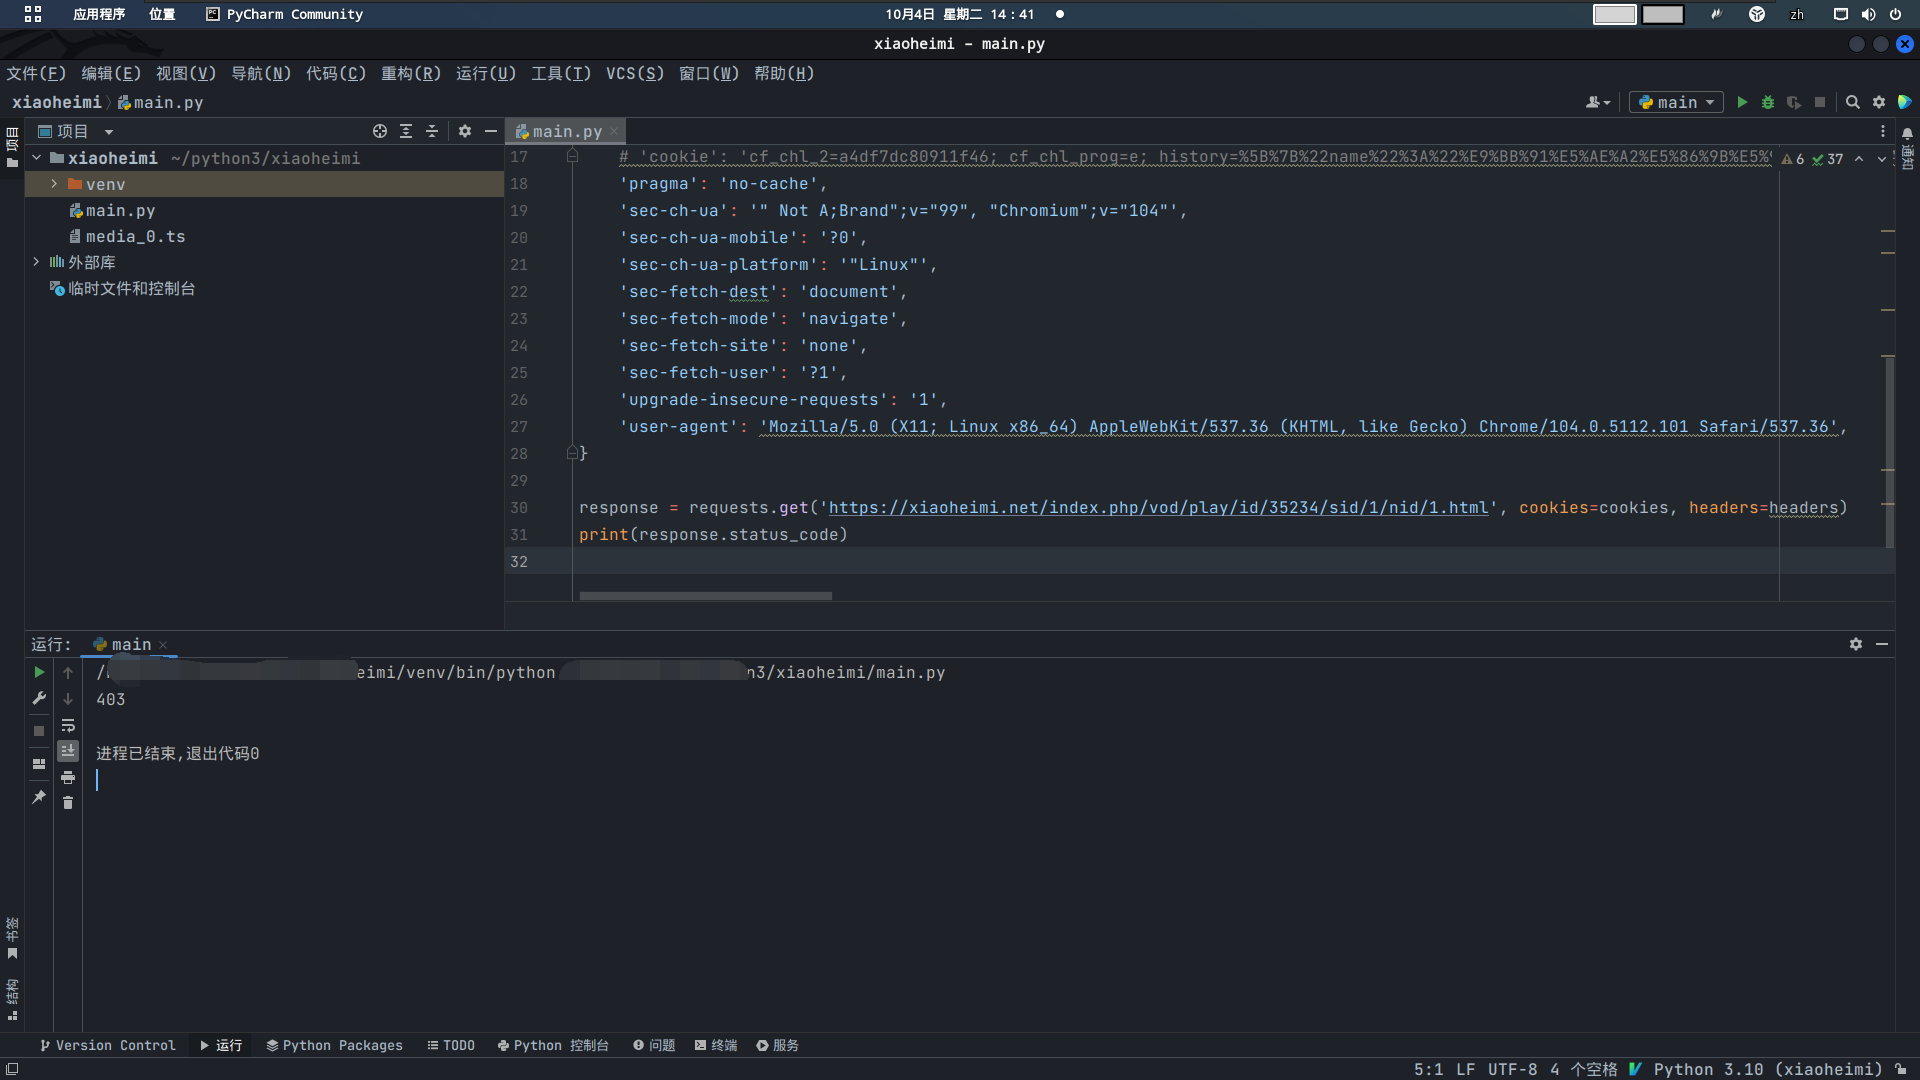Print the console output
1920x1080 pixels.
(x=68, y=777)
